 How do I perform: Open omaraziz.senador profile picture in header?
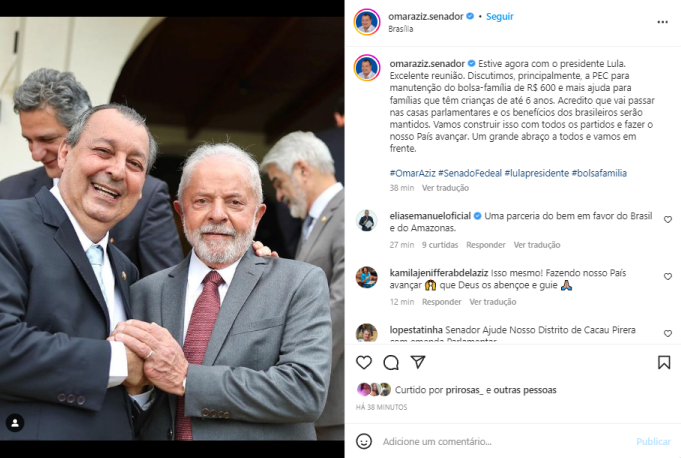pos(367,22)
